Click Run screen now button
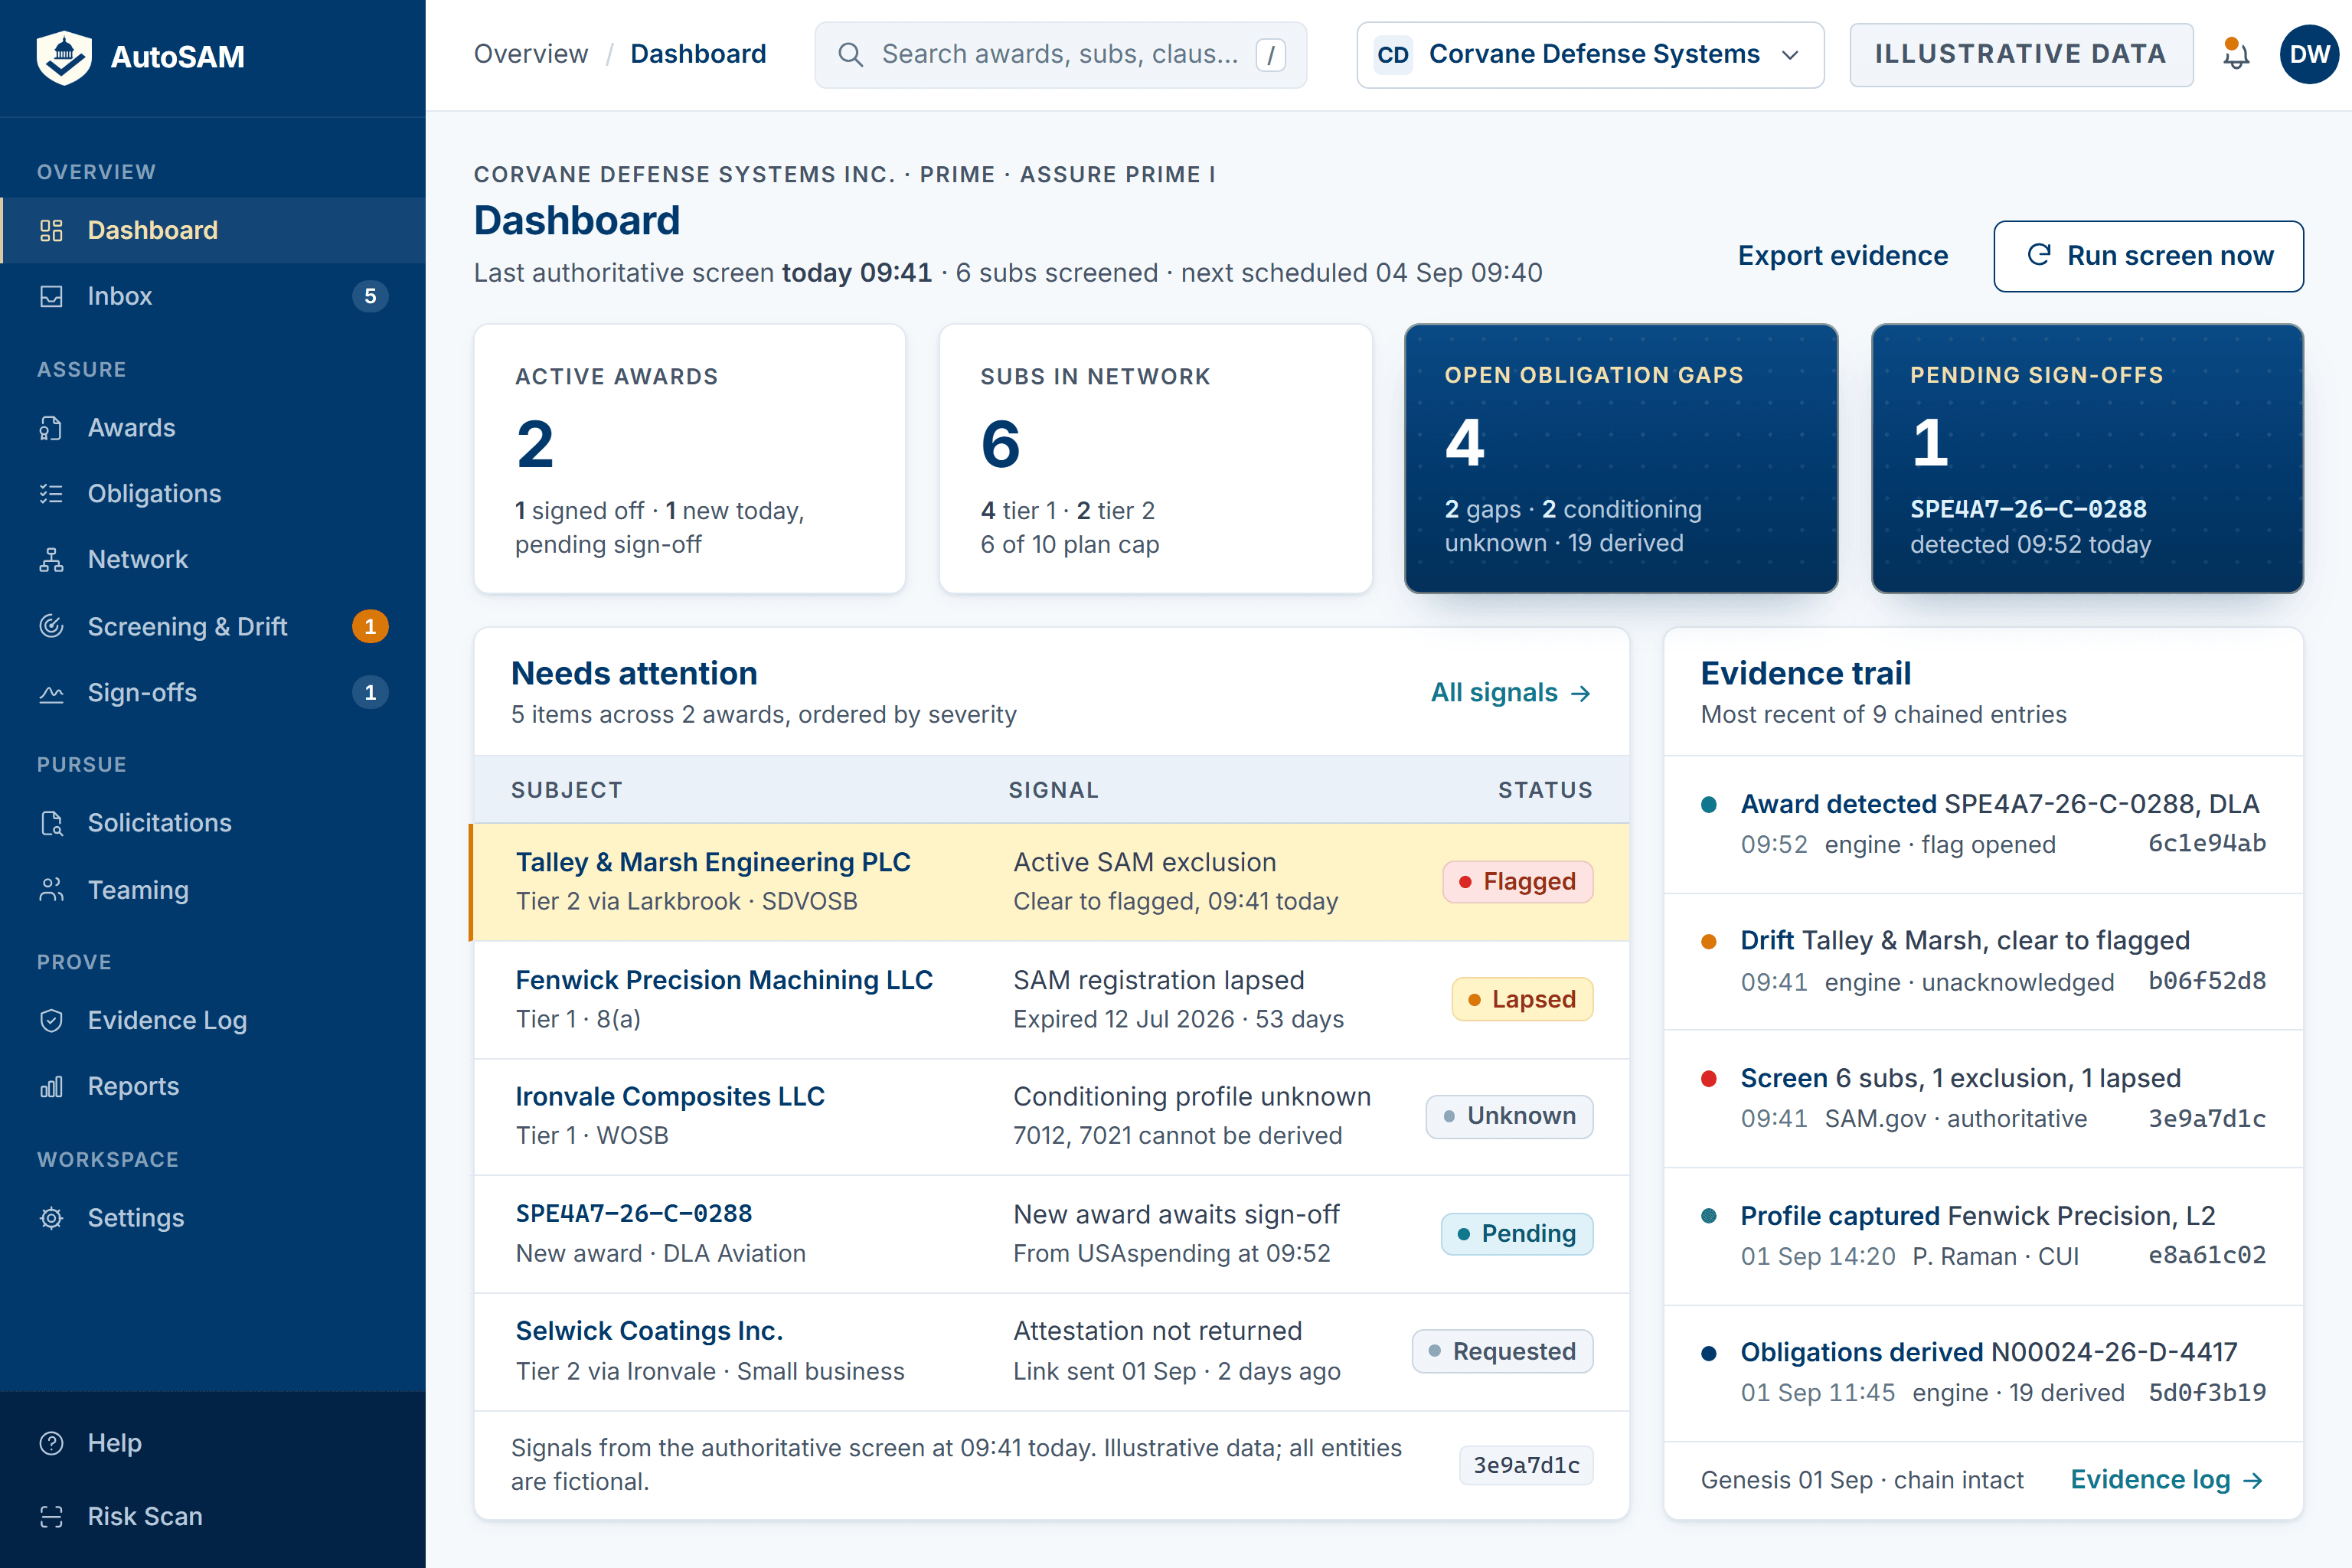 [x=2148, y=256]
